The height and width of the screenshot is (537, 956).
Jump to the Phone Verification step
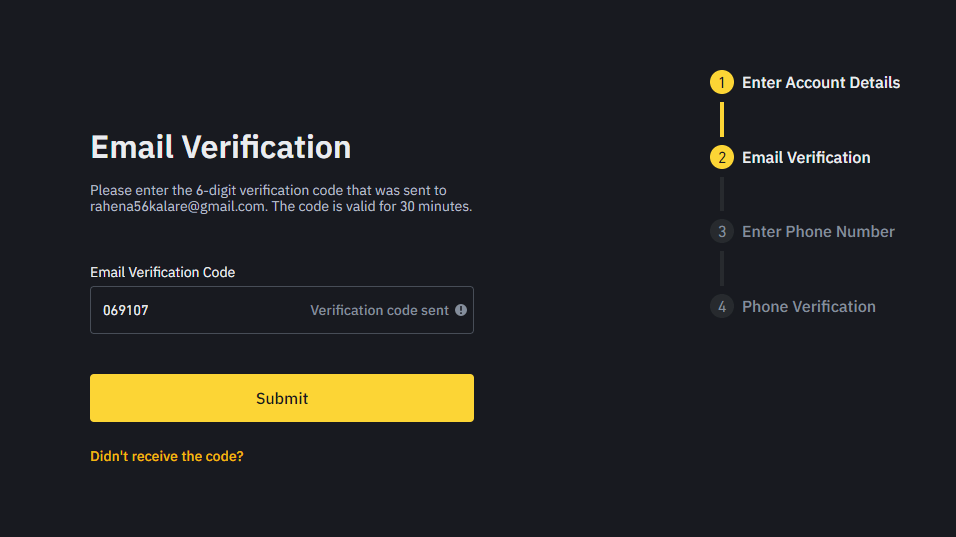tap(808, 306)
